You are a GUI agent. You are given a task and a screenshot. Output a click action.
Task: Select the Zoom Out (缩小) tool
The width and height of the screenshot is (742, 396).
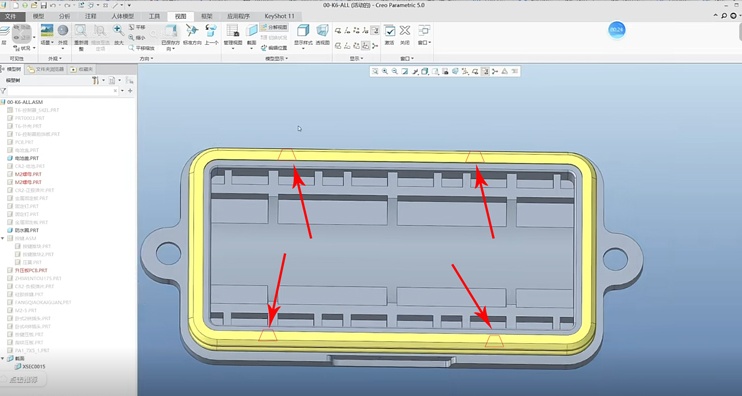[x=137, y=37]
